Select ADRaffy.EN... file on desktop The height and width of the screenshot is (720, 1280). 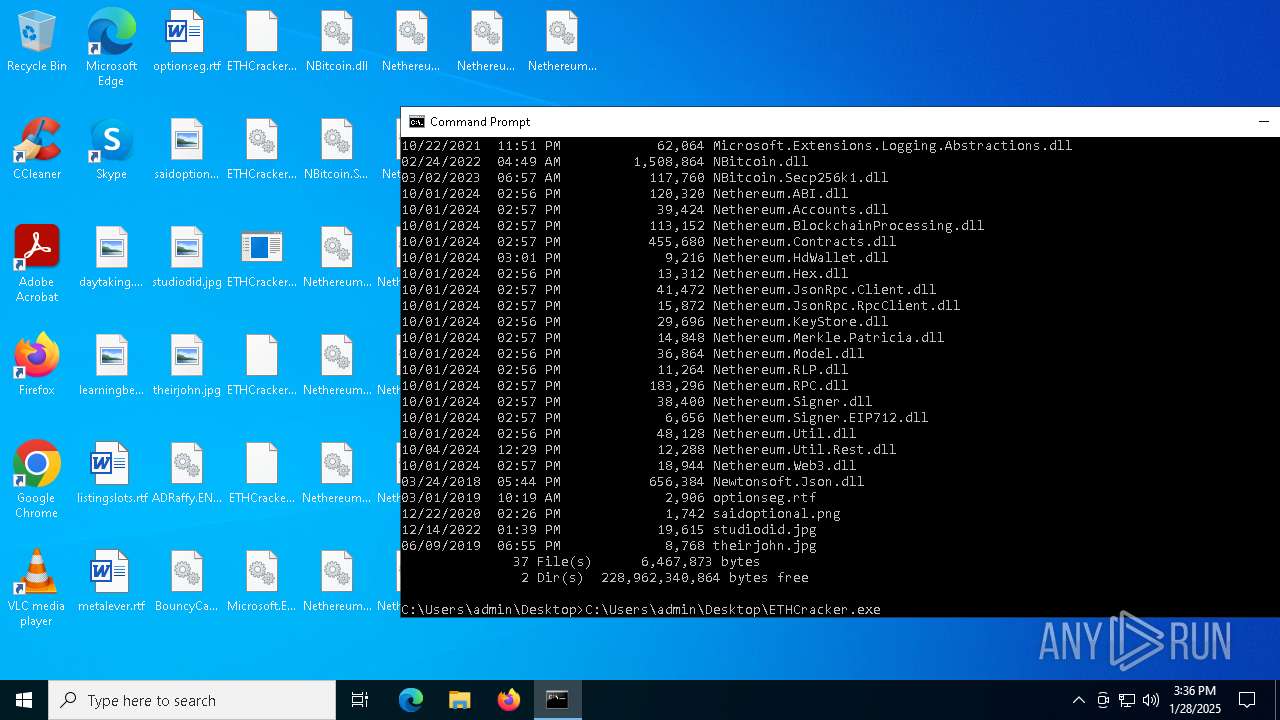[x=187, y=474]
